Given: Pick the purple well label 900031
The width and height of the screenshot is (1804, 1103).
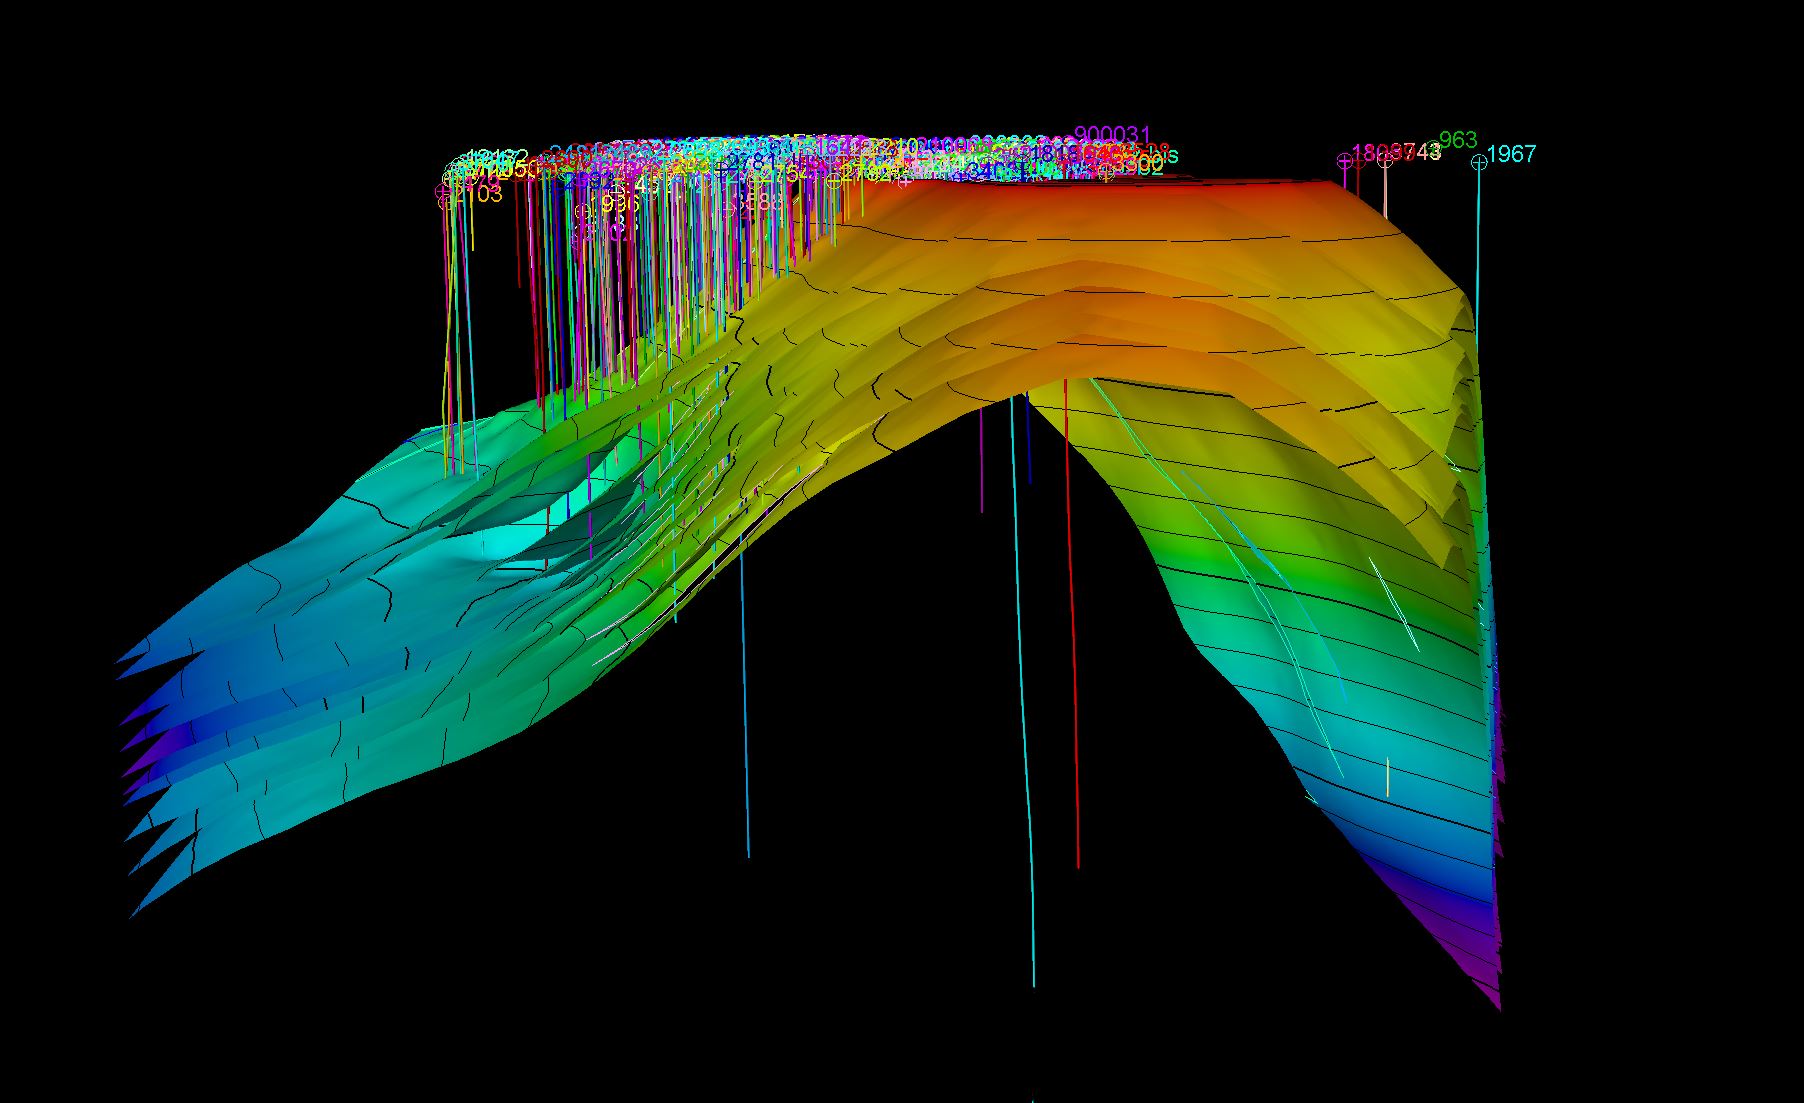Looking at the screenshot, I should pyautogui.click(x=1112, y=135).
